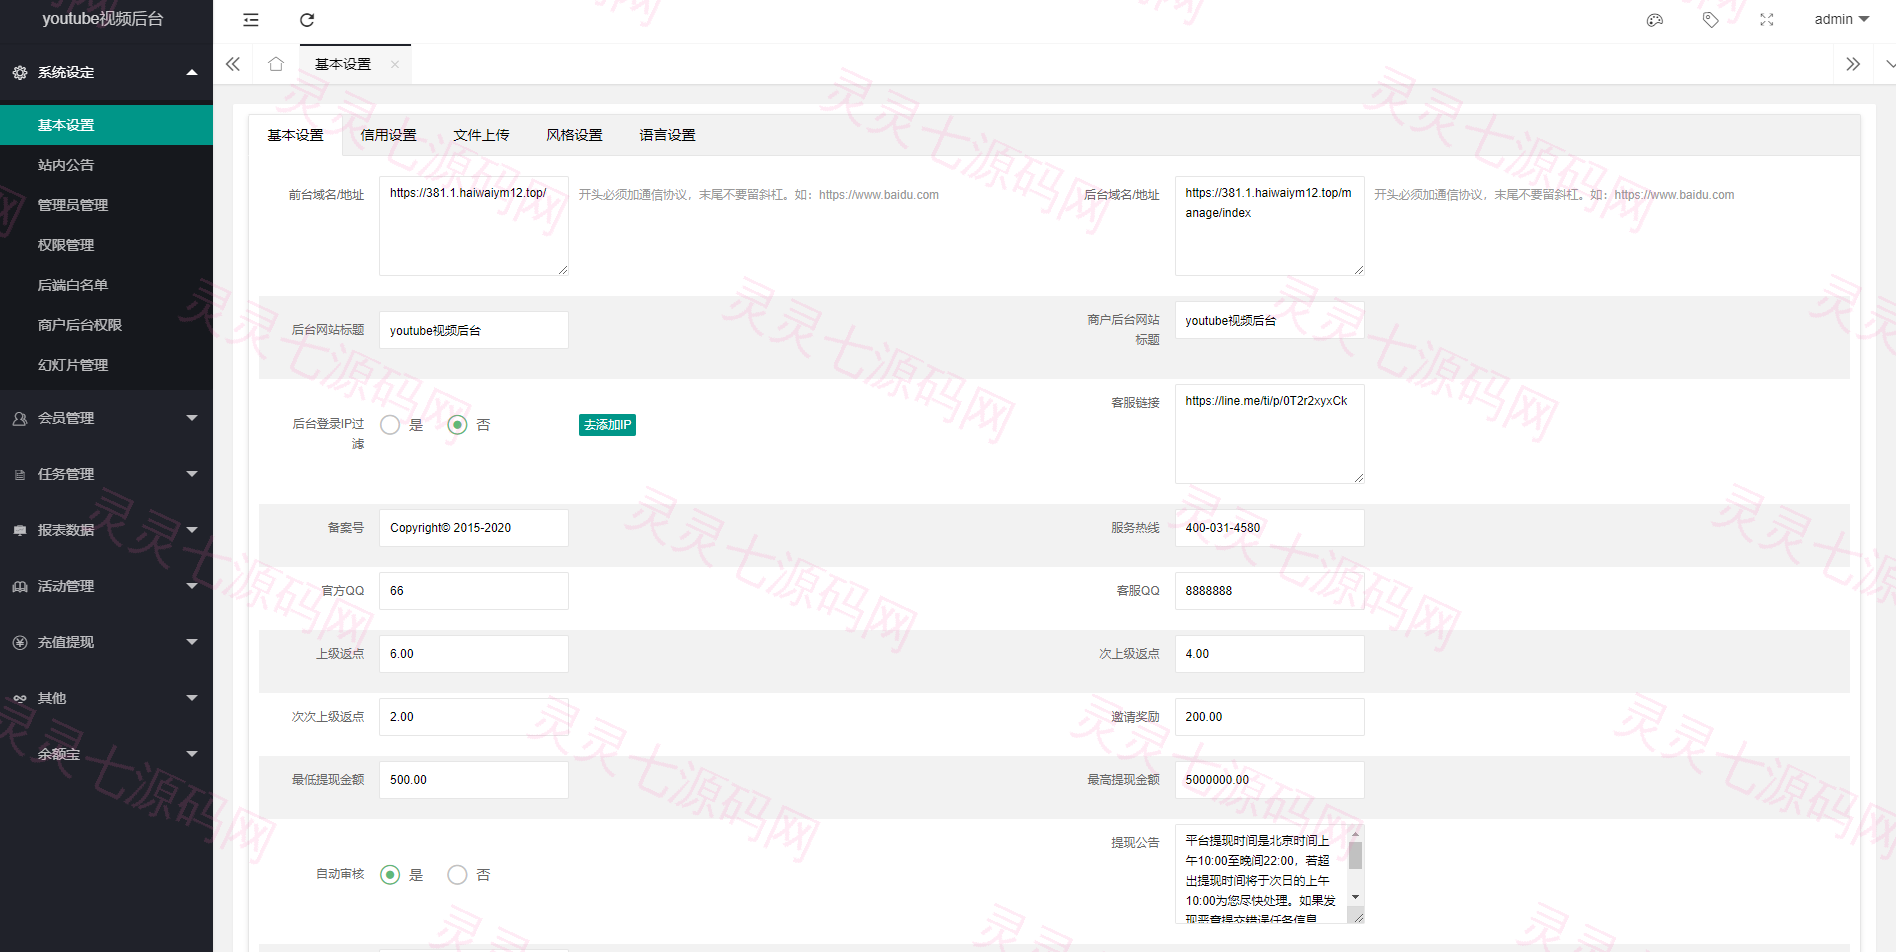
Task: Switch to the 风格设置 tab
Action: [574, 136]
